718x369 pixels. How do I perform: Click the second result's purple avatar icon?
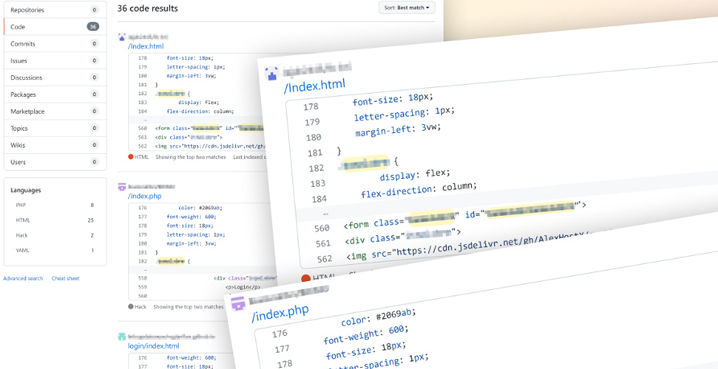coord(122,187)
